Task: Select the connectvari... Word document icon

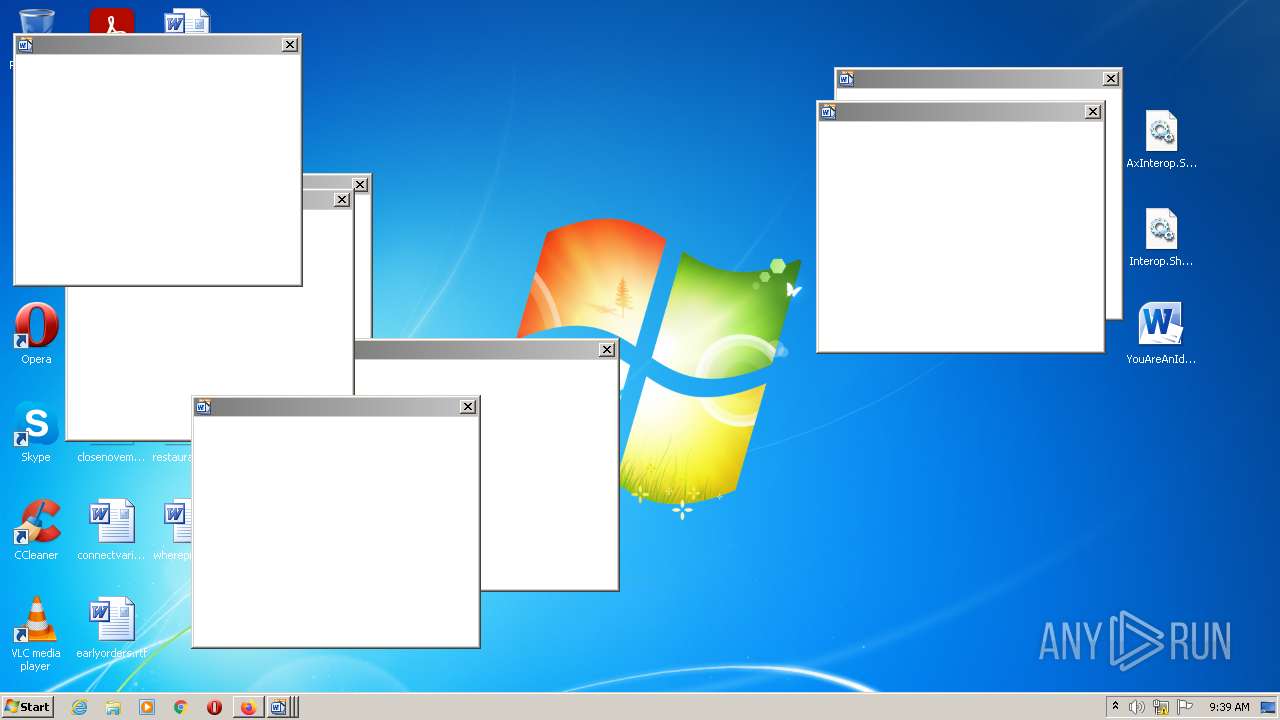Action: (x=111, y=530)
